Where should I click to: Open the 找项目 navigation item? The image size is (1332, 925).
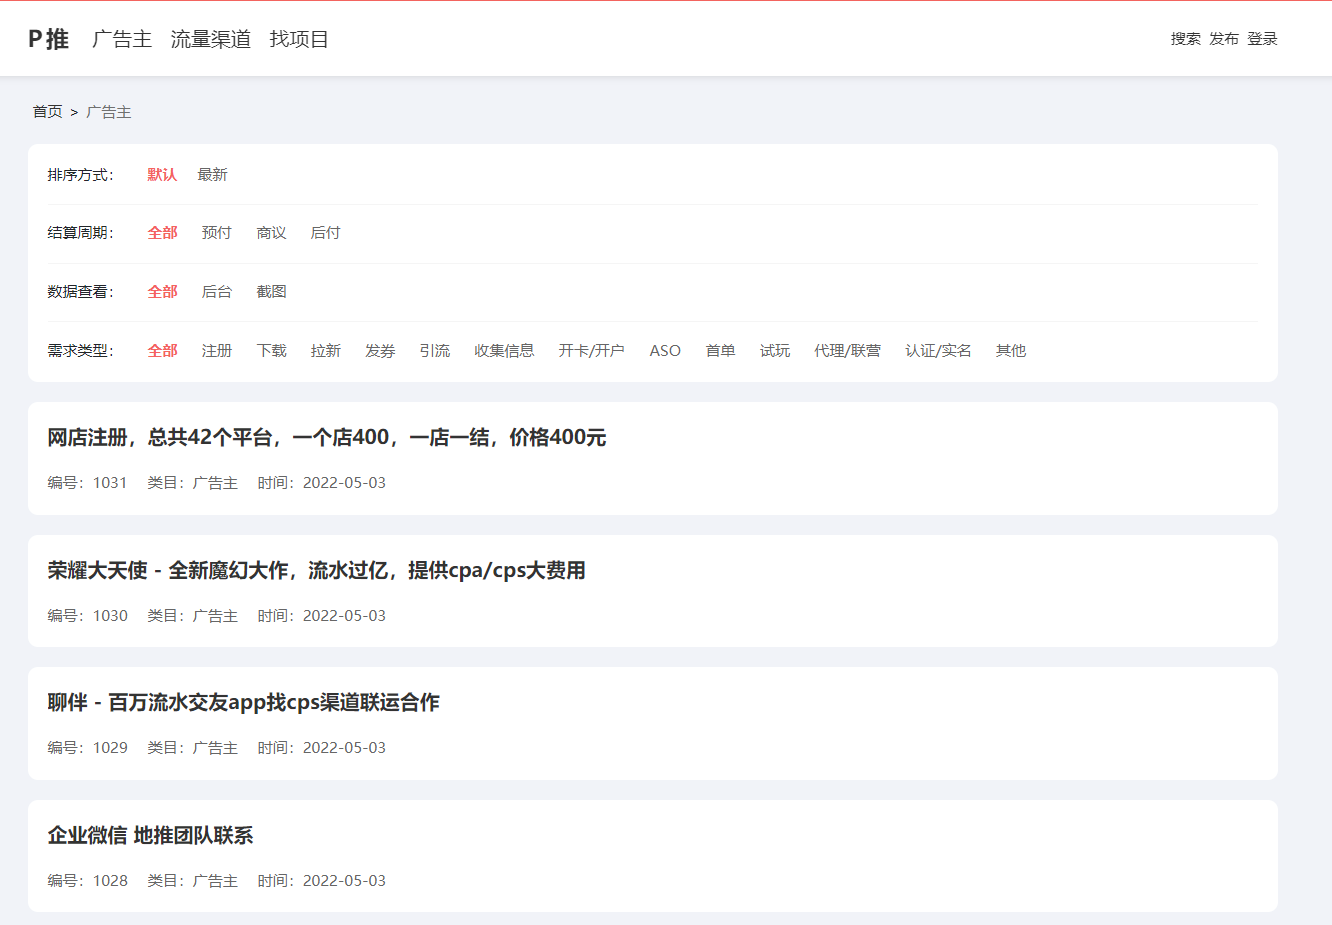coord(299,39)
